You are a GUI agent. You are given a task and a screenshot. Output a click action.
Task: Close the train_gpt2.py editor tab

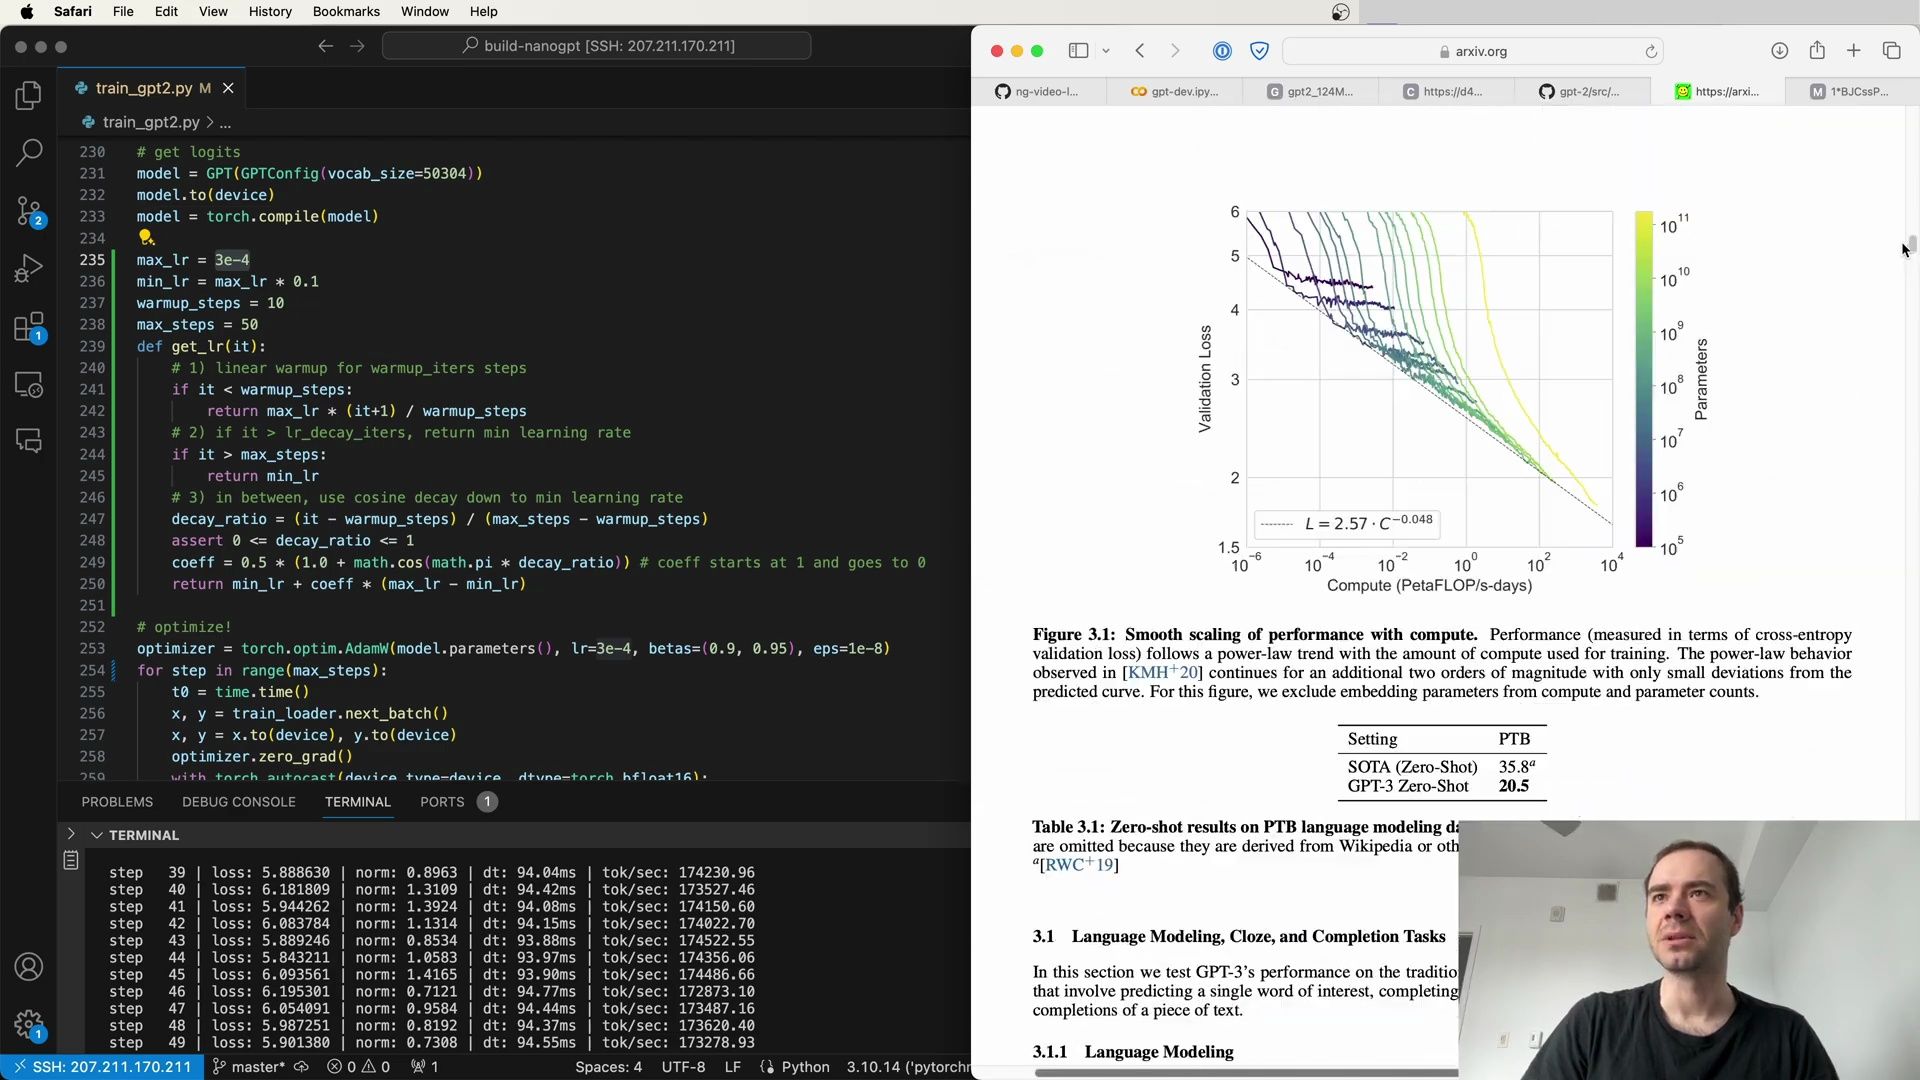pyautogui.click(x=228, y=88)
